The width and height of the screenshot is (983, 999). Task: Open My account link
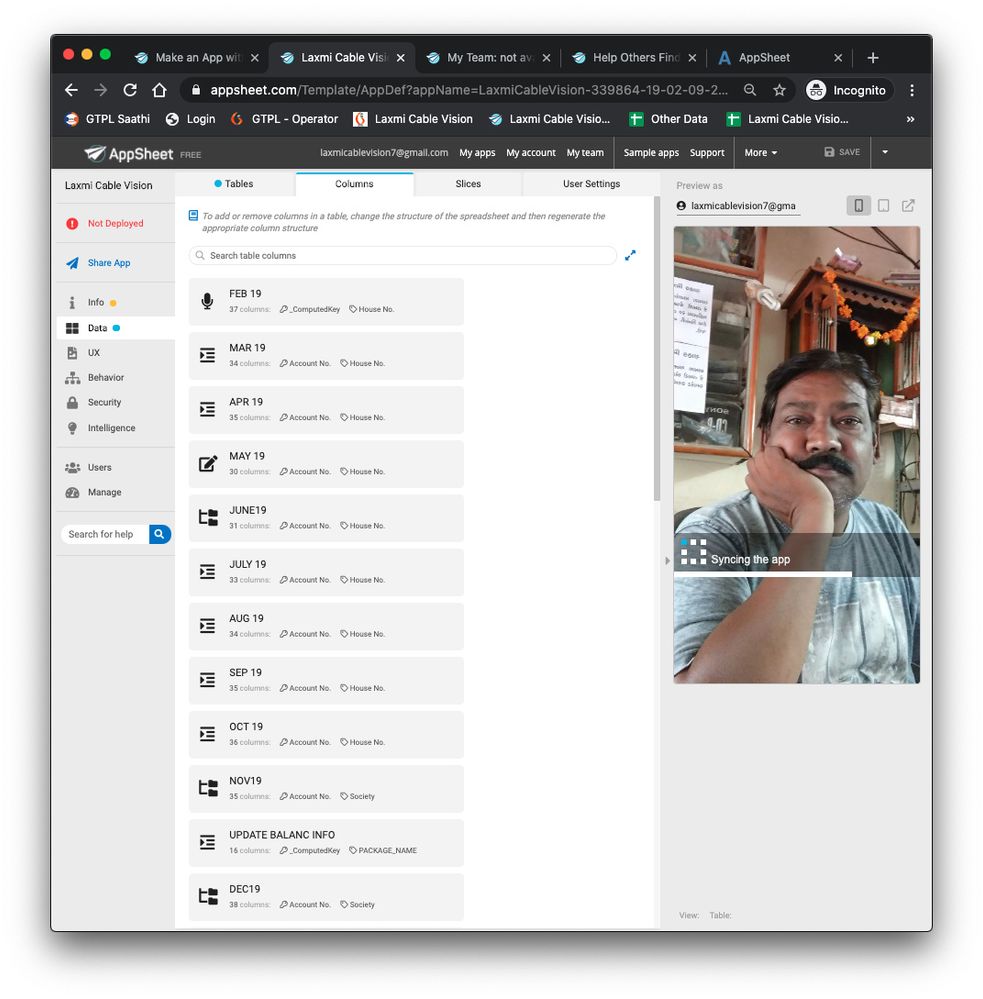[x=531, y=153]
